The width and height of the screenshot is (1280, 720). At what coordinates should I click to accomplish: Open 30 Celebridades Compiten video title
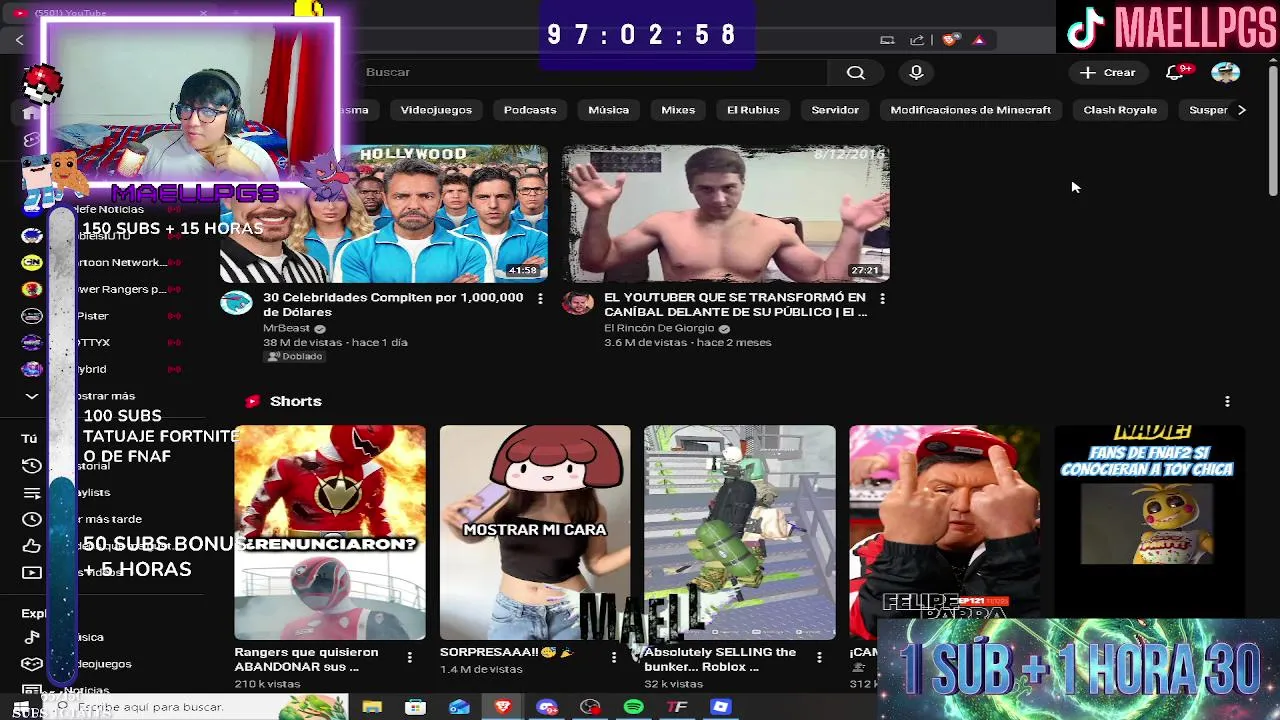point(393,304)
